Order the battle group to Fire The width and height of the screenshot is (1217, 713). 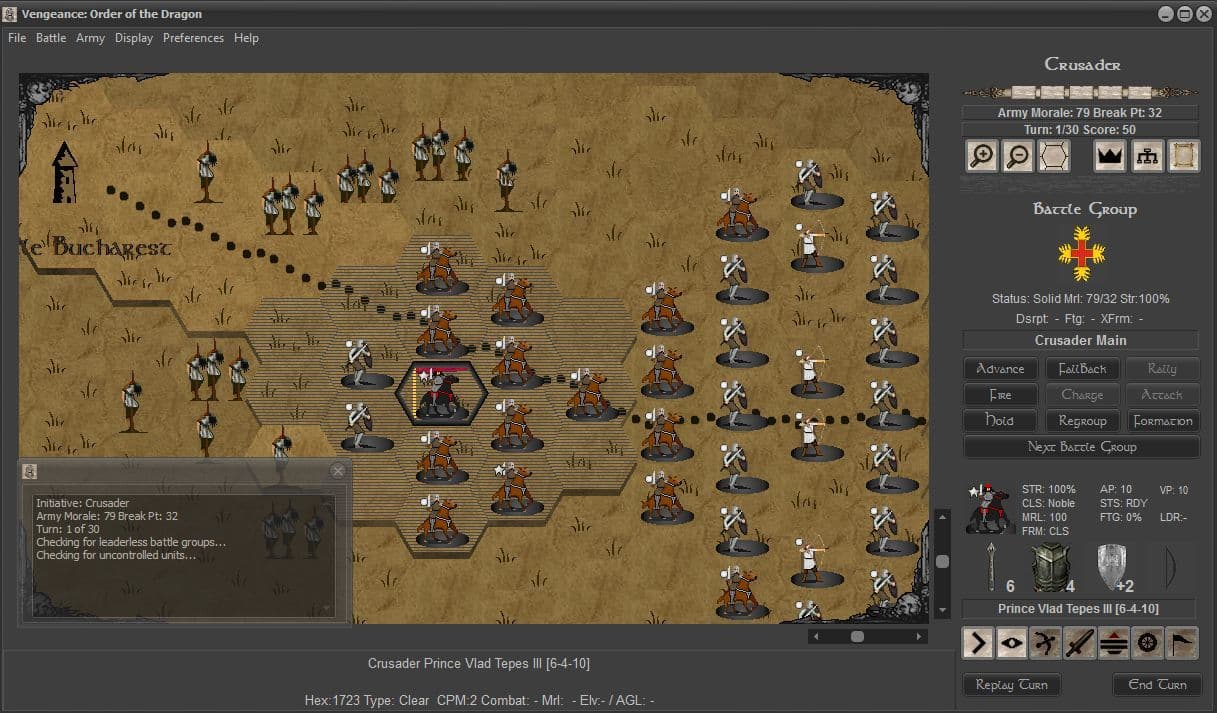coord(1000,395)
